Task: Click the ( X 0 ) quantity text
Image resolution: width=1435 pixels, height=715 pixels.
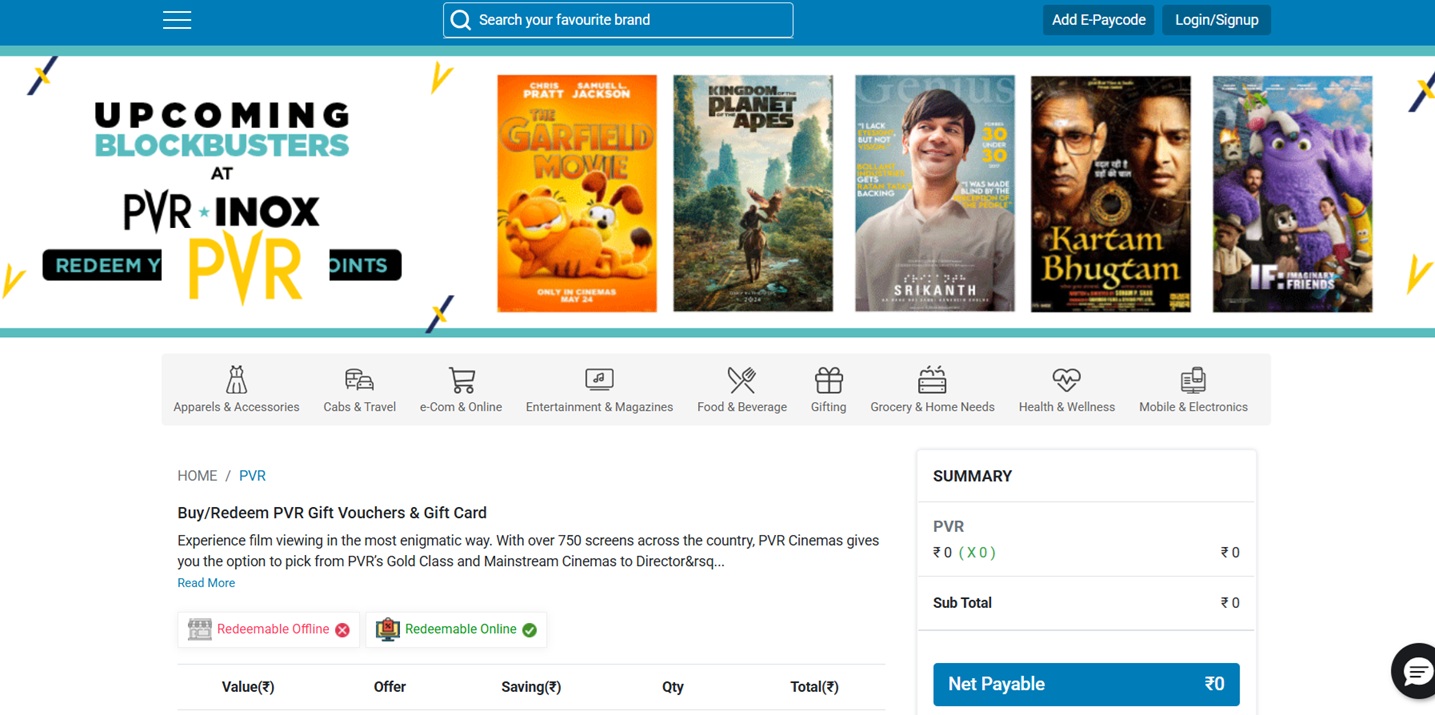Action: coord(977,552)
